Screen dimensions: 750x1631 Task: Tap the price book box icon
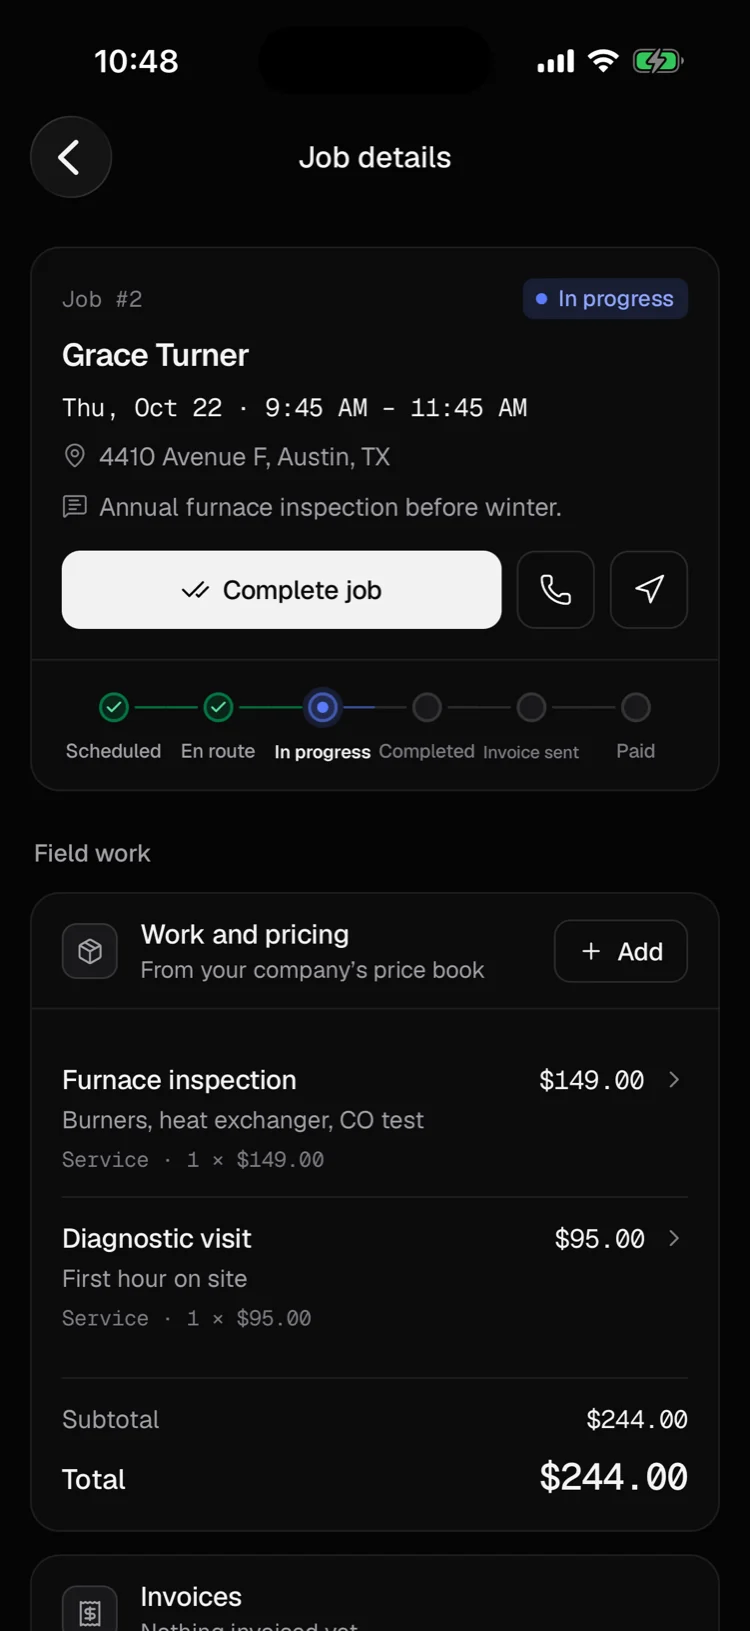click(x=90, y=951)
